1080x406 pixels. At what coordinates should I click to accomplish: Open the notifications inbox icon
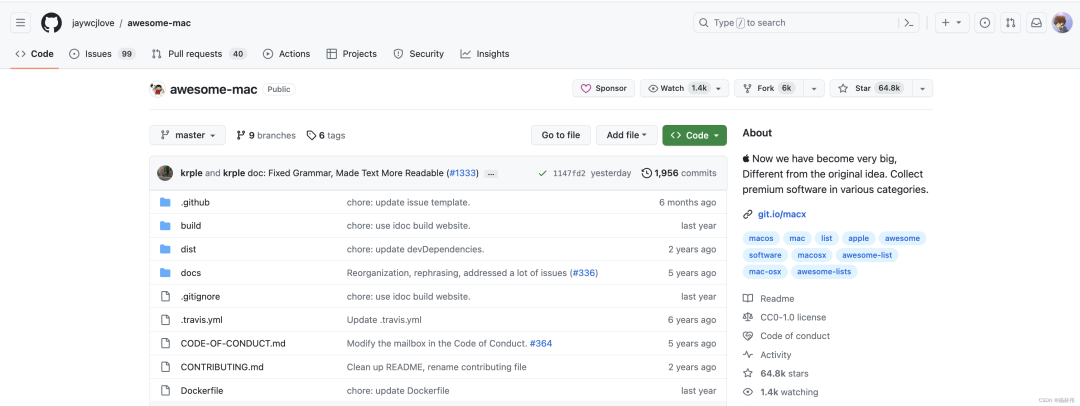pos(1037,23)
